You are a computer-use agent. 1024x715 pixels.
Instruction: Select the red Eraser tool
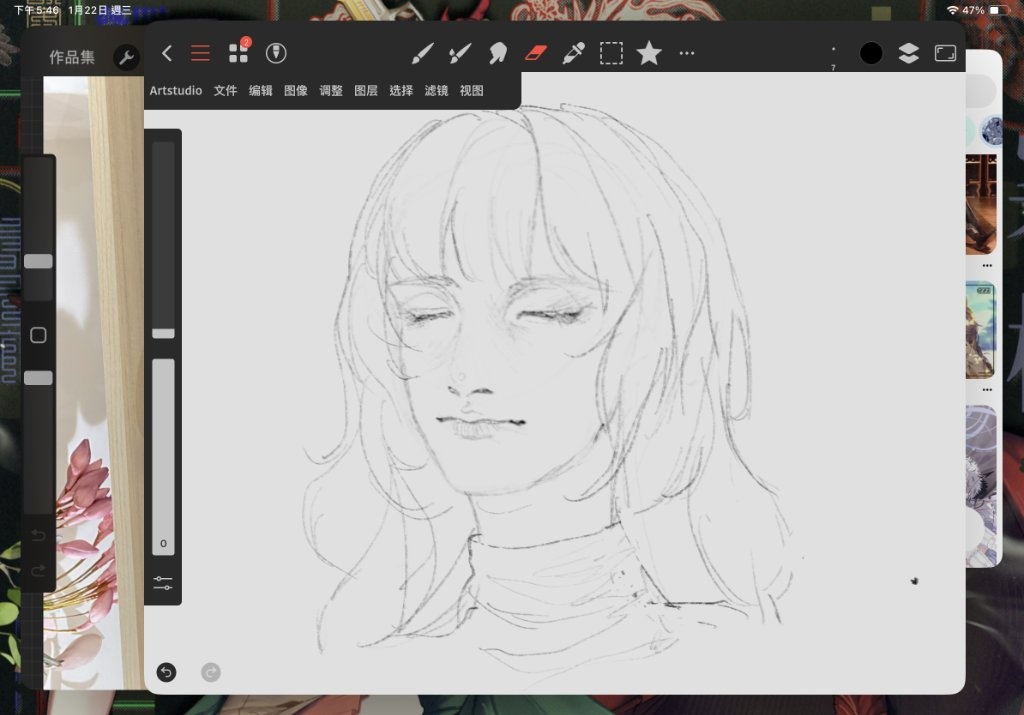536,53
